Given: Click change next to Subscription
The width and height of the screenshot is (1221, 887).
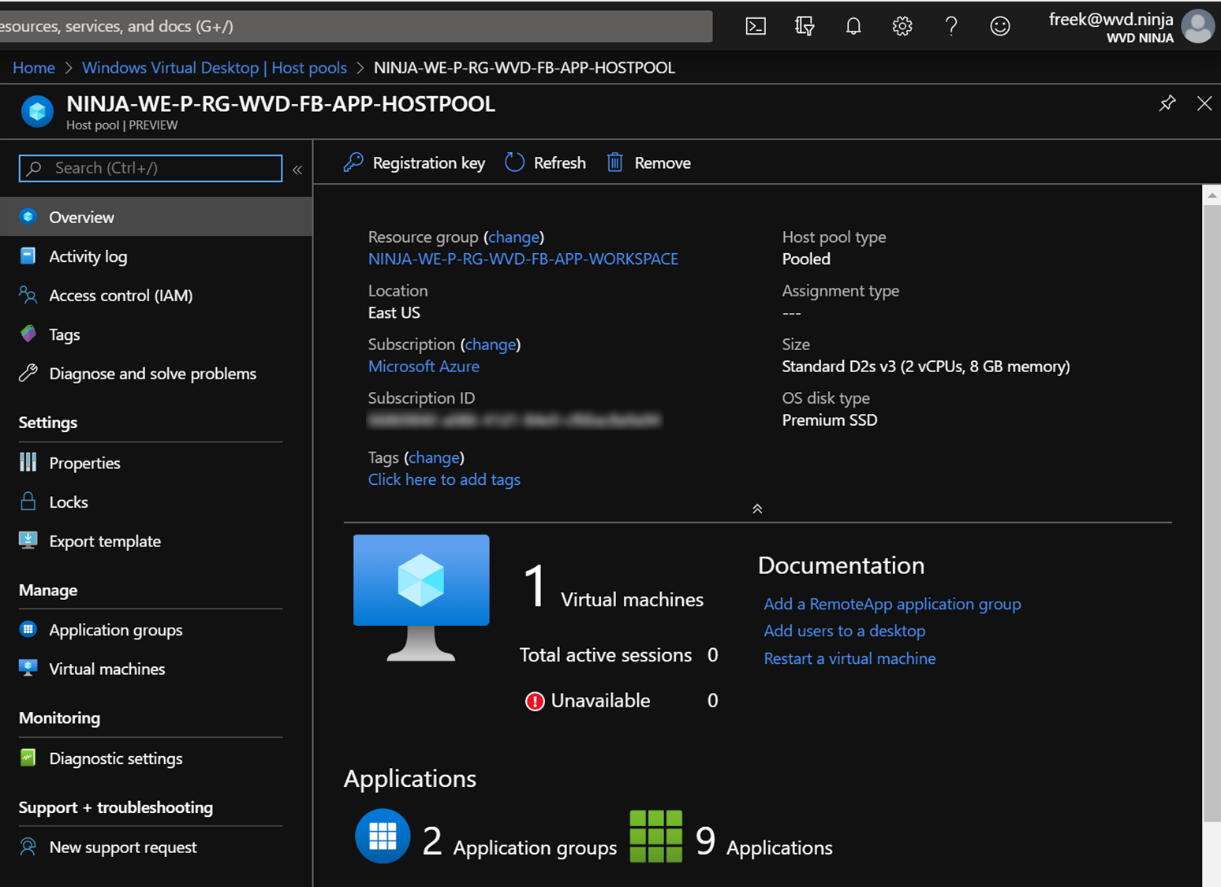Looking at the screenshot, I should pyautogui.click(x=490, y=344).
